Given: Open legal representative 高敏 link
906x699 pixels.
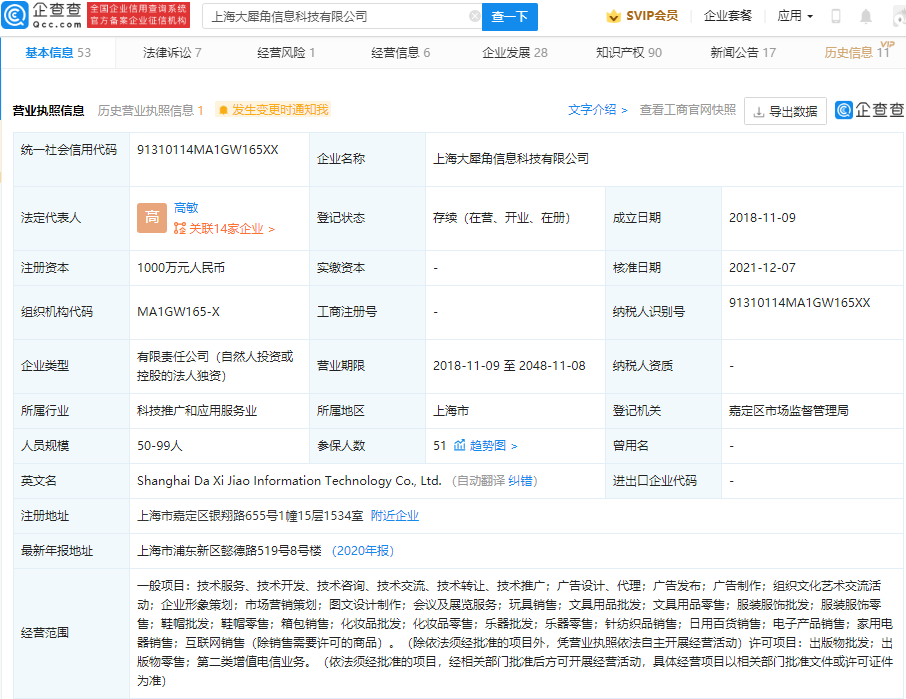Looking at the screenshot, I should 186,207.
